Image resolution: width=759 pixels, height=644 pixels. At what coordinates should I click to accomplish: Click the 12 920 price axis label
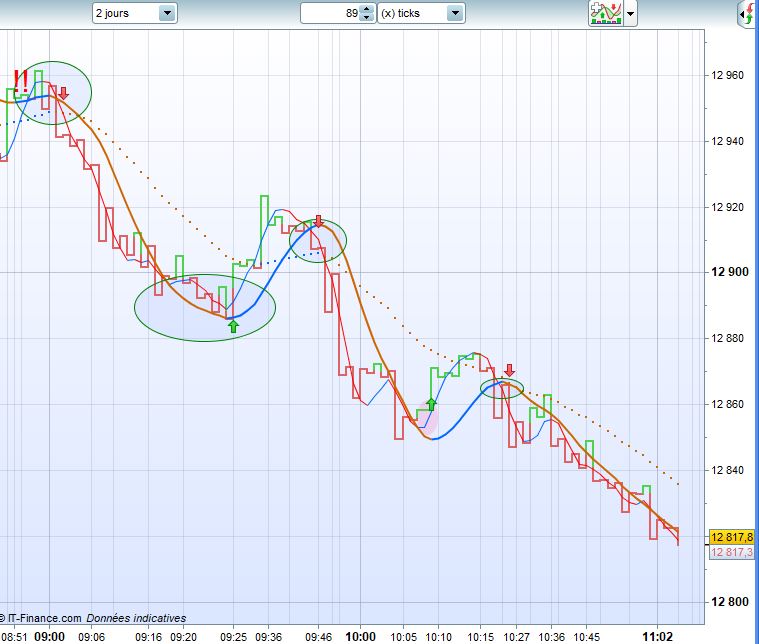(727, 207)
